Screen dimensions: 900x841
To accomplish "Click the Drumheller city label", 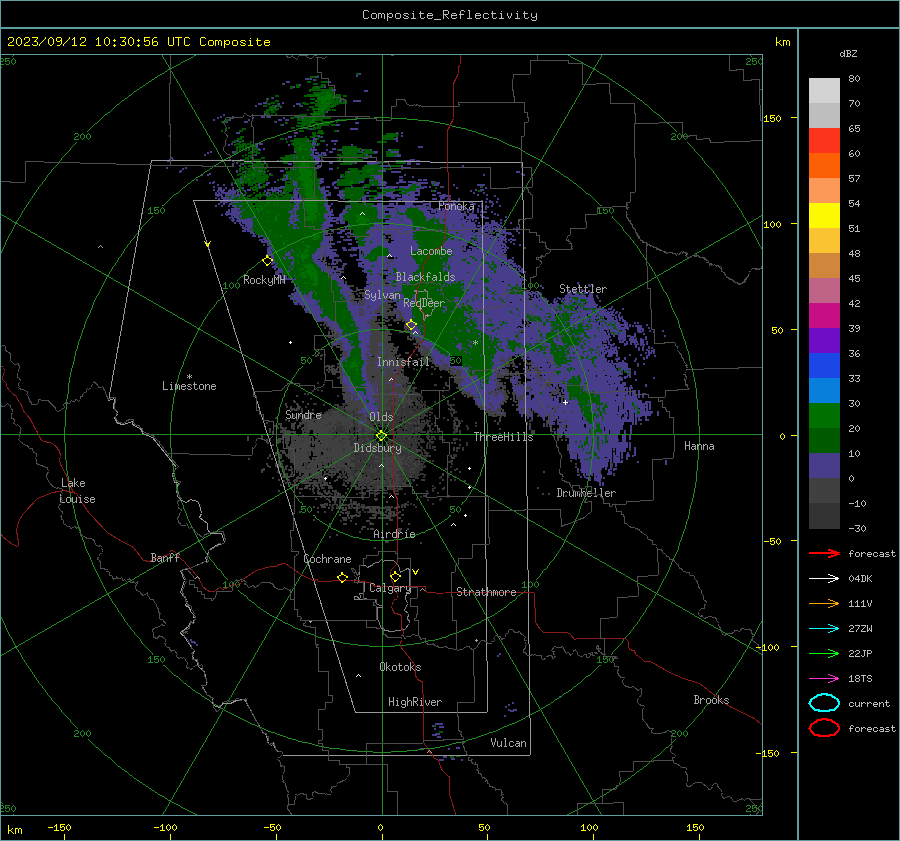I will pyautogui.click(x=586, y=493).
